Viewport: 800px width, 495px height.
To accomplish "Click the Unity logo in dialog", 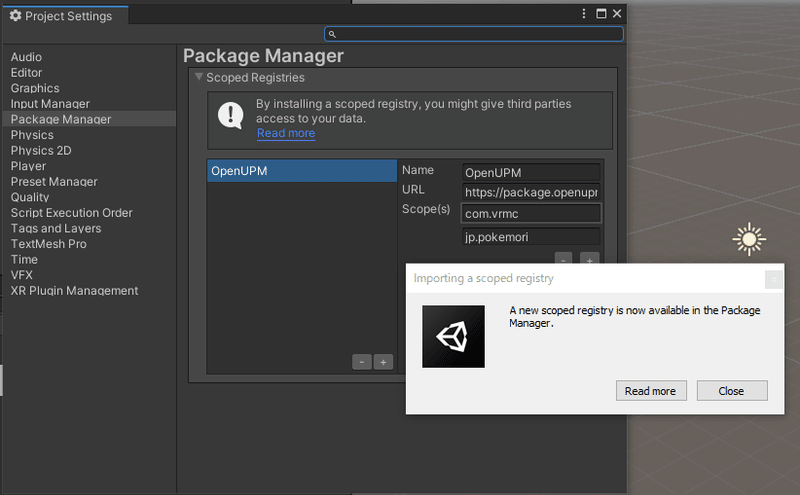I will [453, 336].
